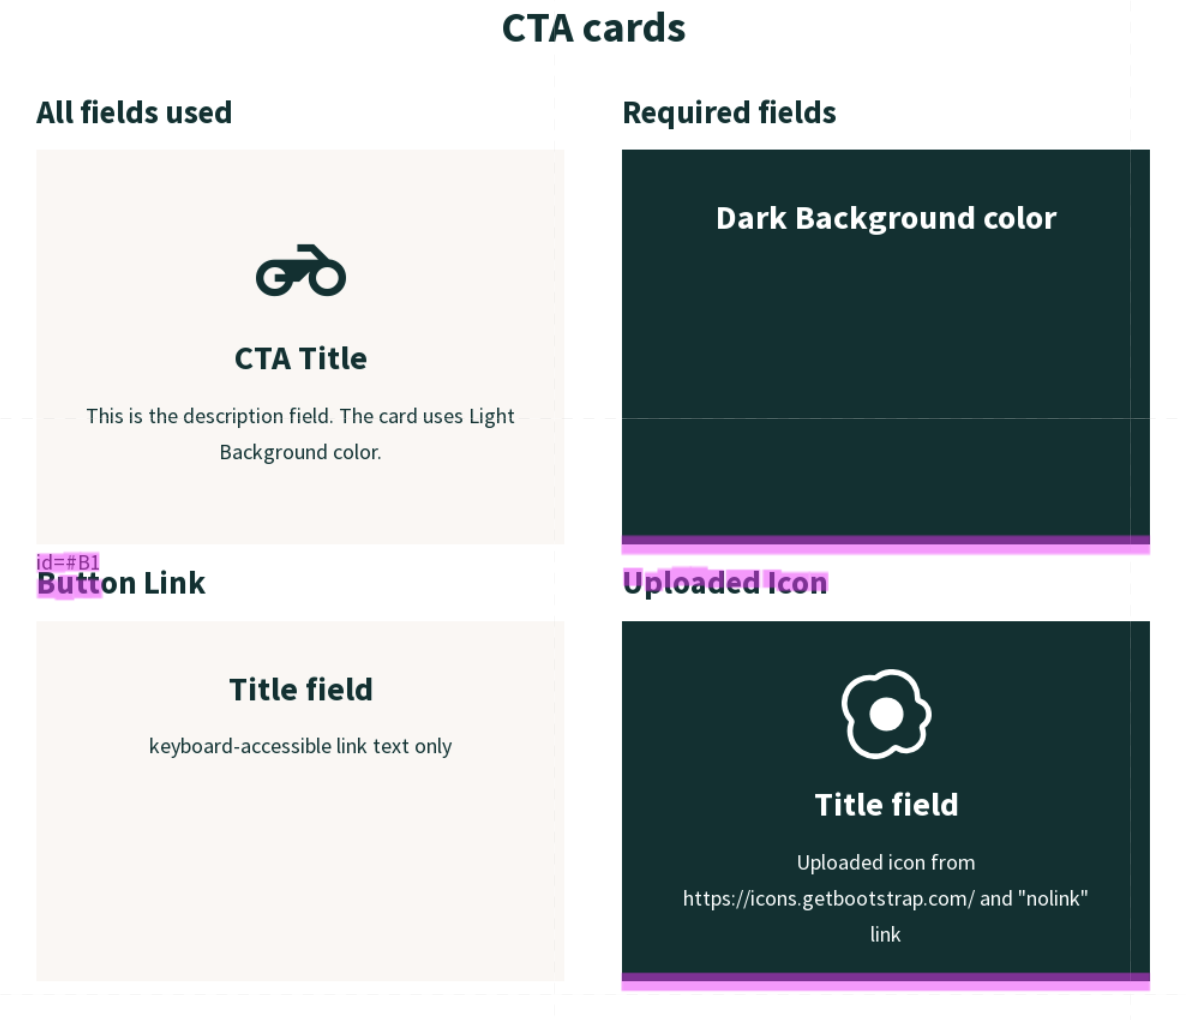Click the keyboard-accessible link text description
Viewport: 1186px width, 1020px height.
pyautogui.click(x=300, y=746)
